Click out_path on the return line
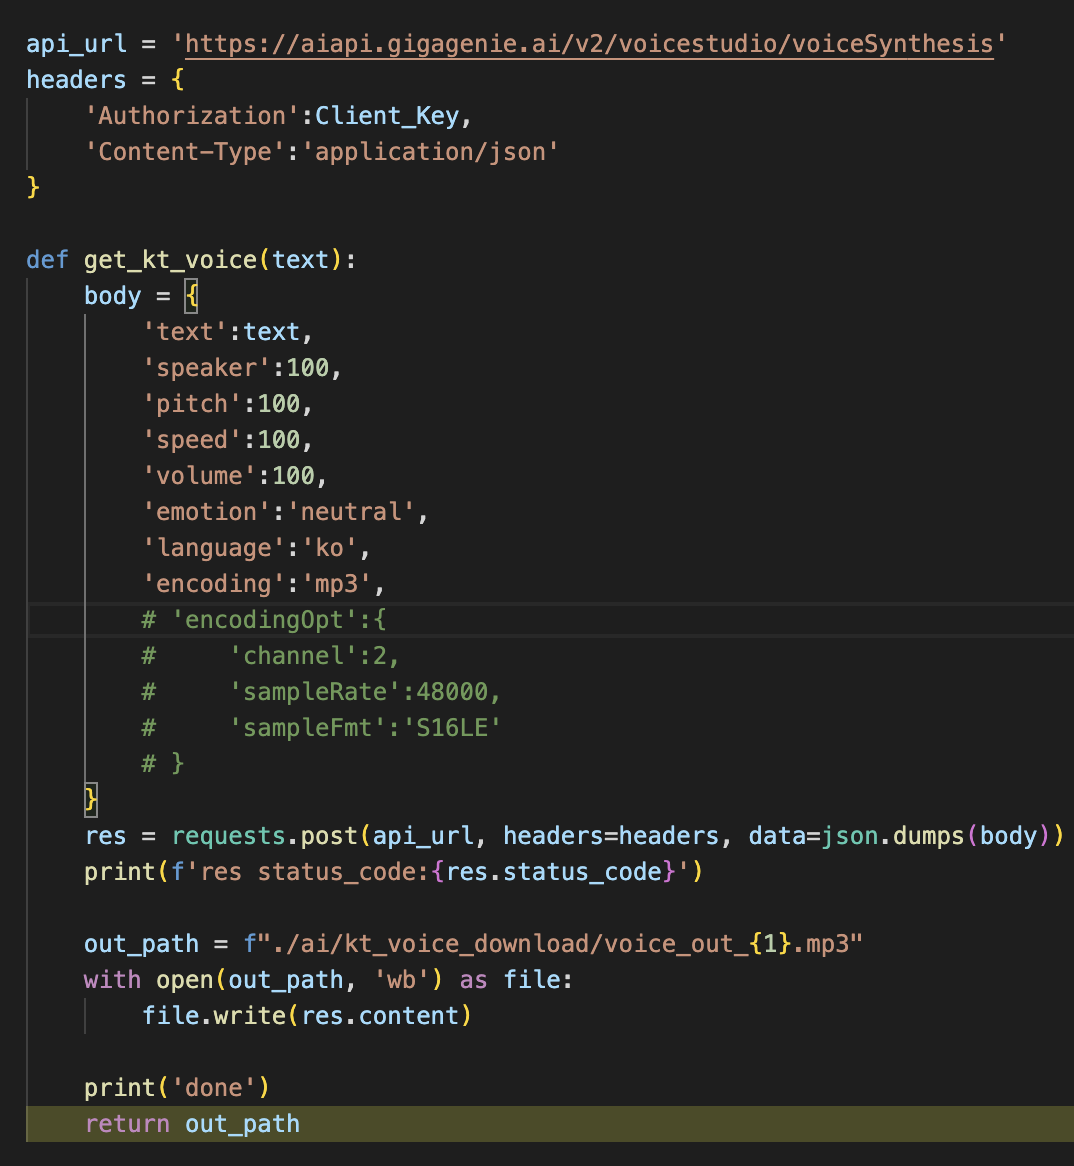This screenshot has width=1074, height=1166. pos(242,1124)
